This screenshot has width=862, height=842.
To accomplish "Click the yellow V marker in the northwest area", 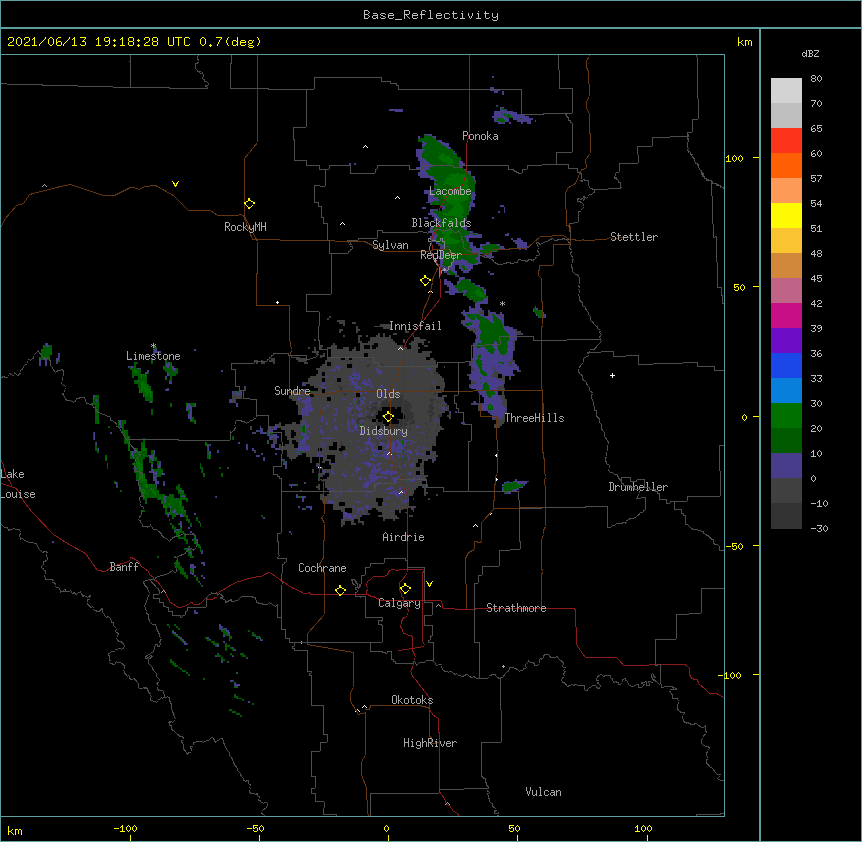I will click(175, 184).
